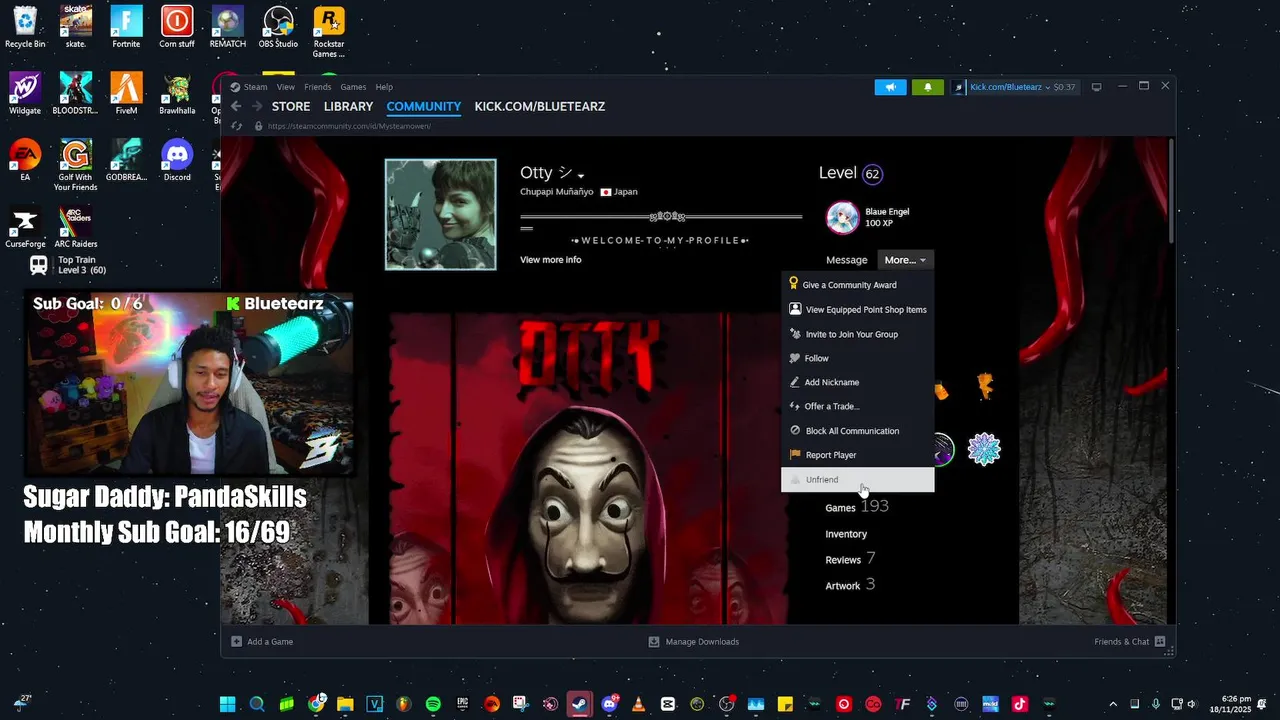Open Manage Downloads

694,642
